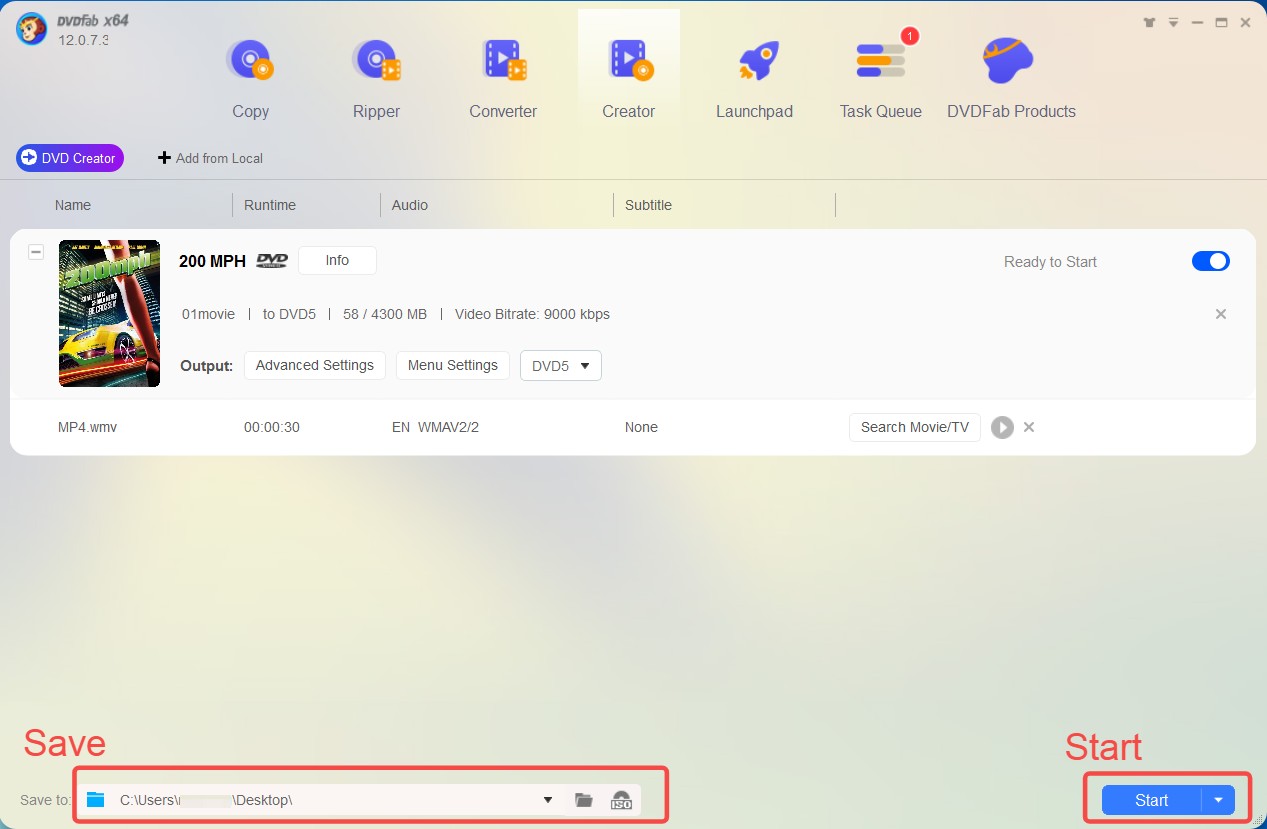This screenshot has width=1267, height=829.
Task: Play preview of MP4.wmv
Action: point(1002,428)
